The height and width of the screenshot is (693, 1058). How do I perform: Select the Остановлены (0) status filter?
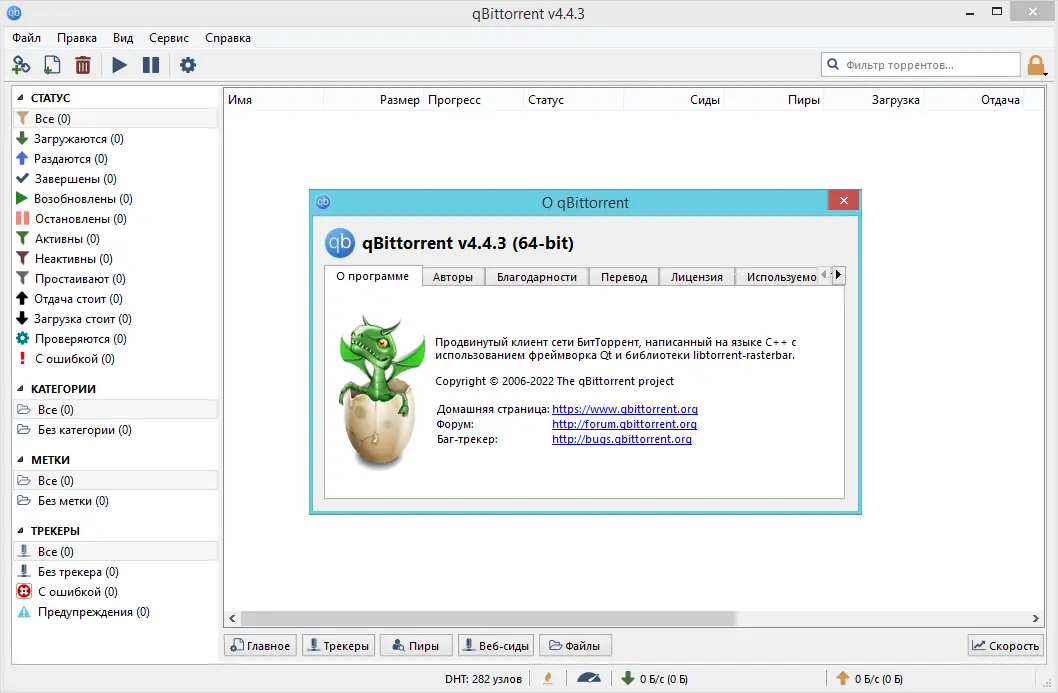[x=115, y=219]
